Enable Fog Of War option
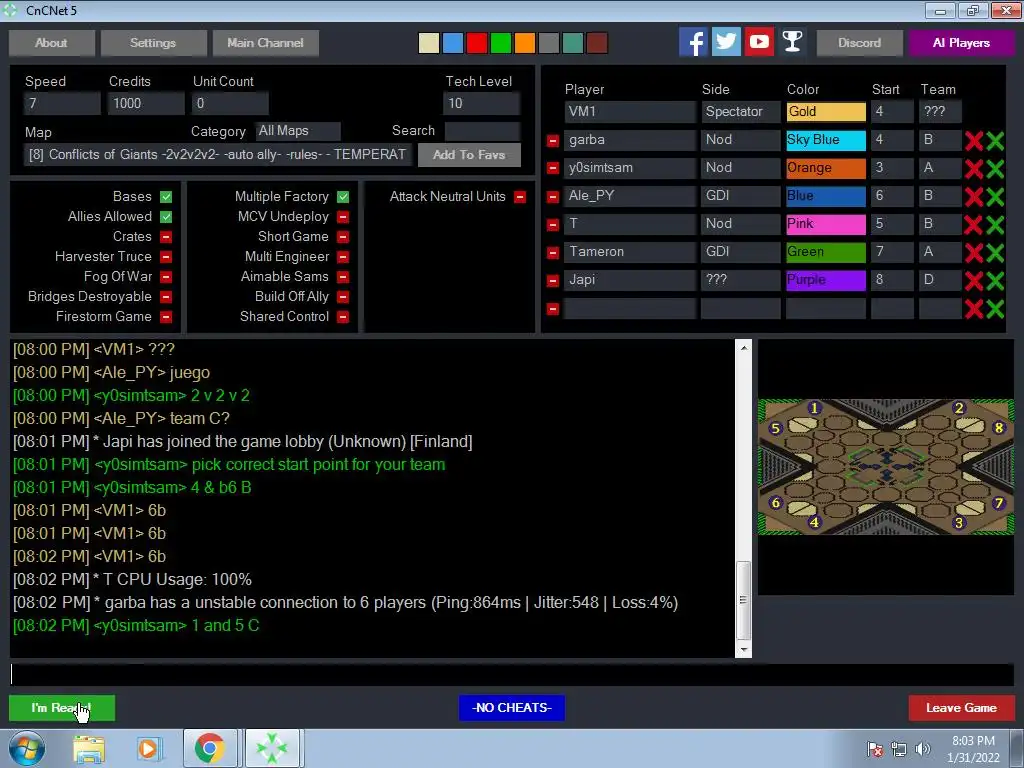The height and width of the screenshot is (768, 1024). 166,277
